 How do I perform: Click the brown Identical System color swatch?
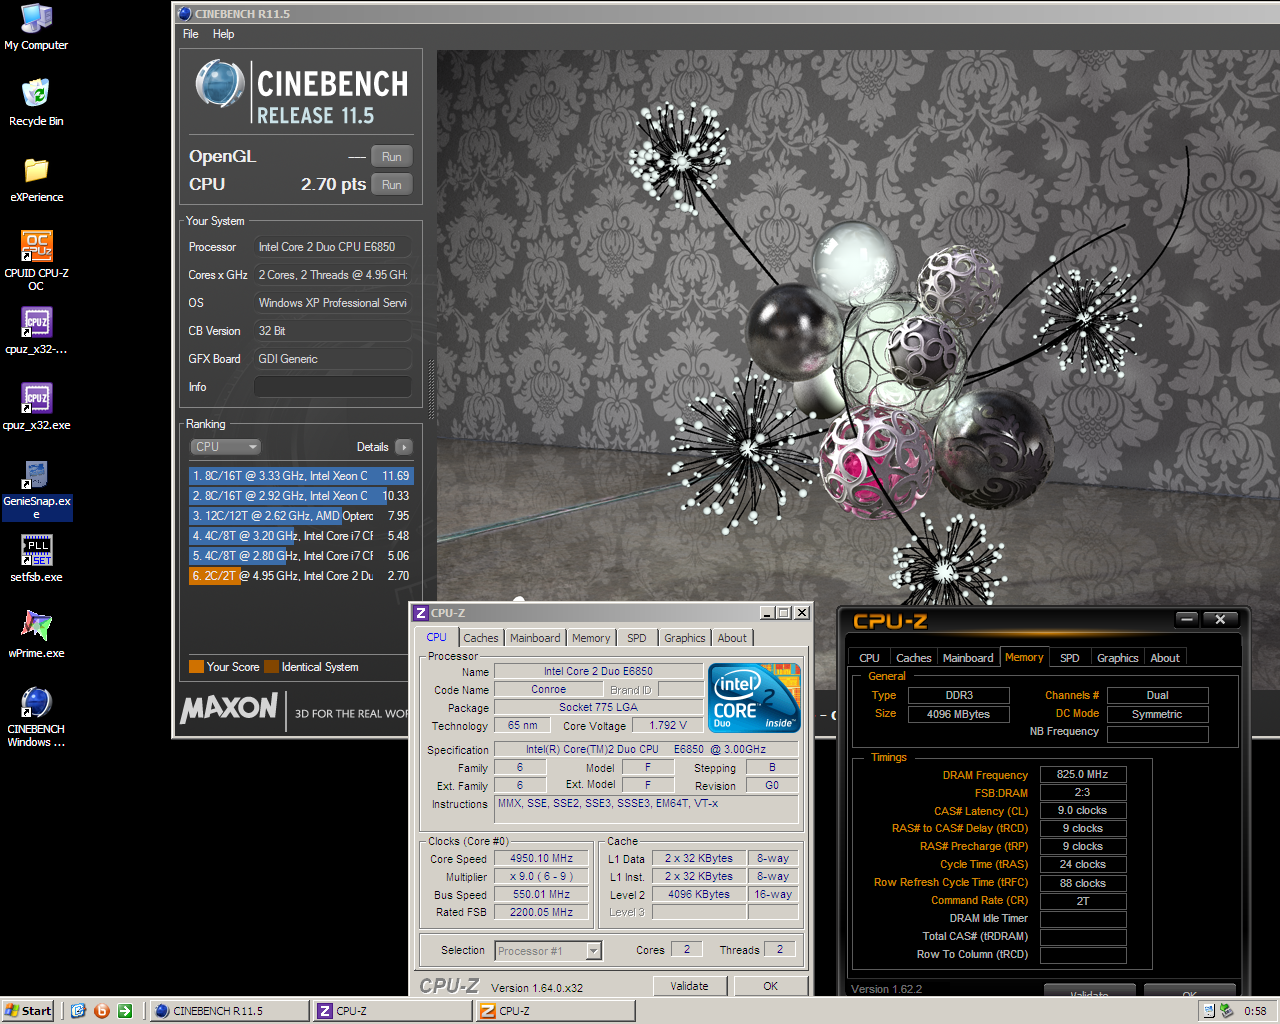(271, 667)
